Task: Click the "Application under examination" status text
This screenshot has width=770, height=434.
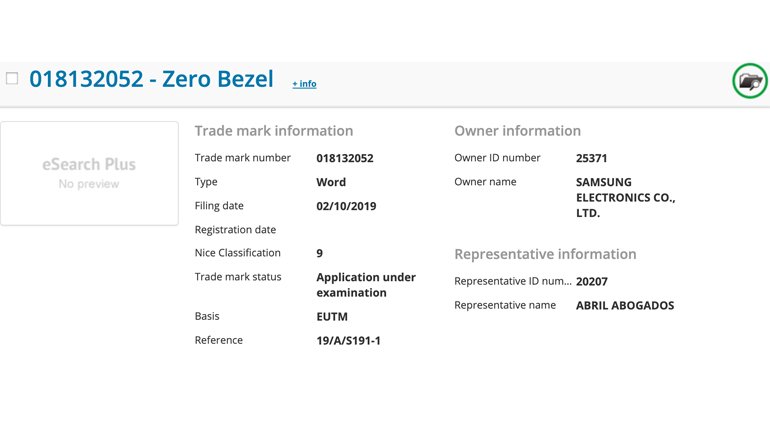Action: pyautogui.click(x=365, y=285)
